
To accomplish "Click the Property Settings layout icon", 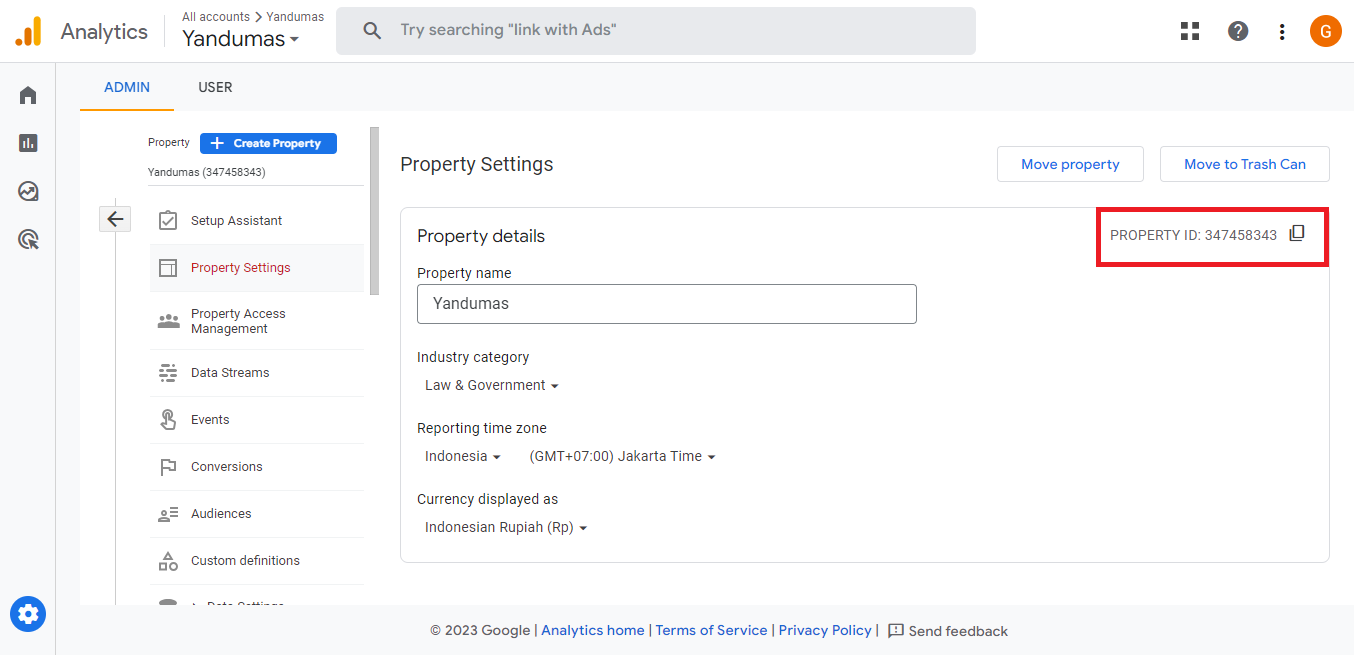I will tap(168, 268).
